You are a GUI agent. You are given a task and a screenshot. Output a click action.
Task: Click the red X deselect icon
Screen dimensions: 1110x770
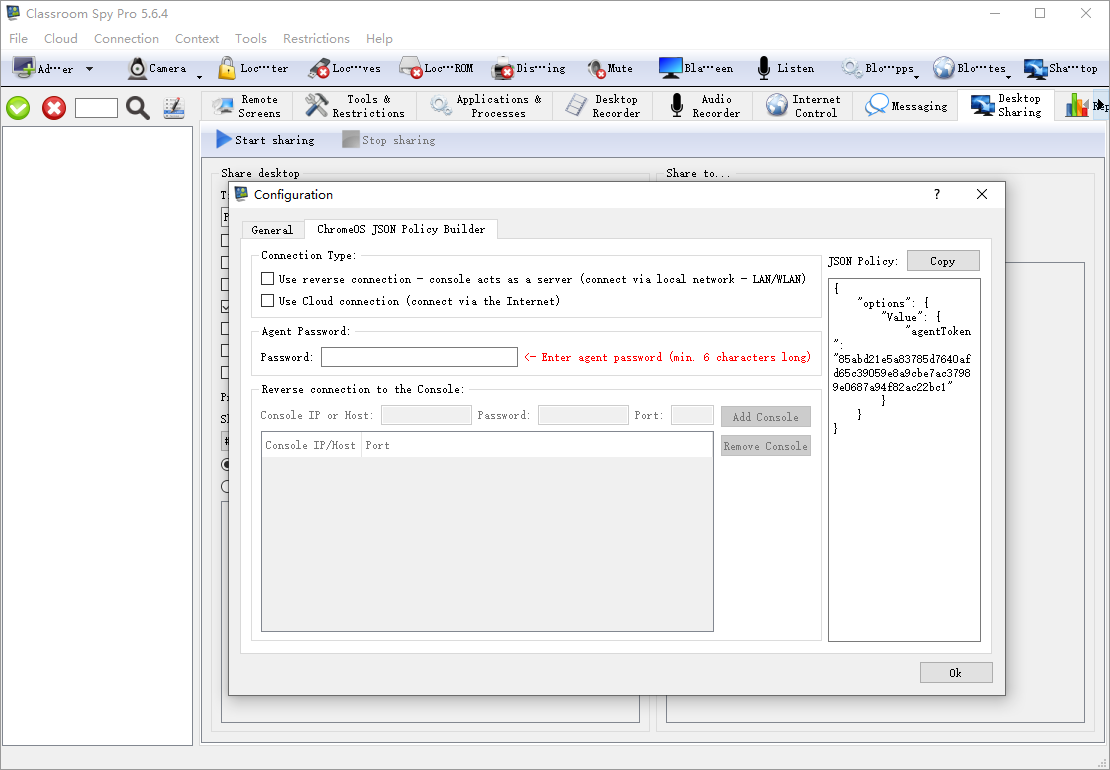54,108
